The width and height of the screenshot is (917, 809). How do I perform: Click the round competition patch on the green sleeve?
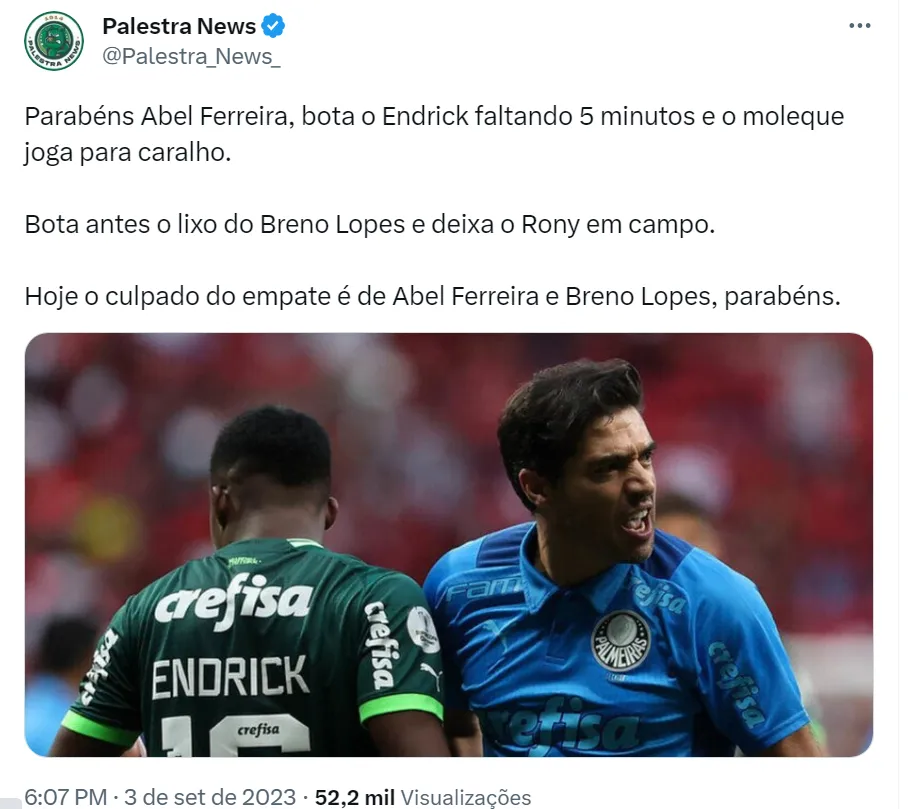click(x=422, y=629)
